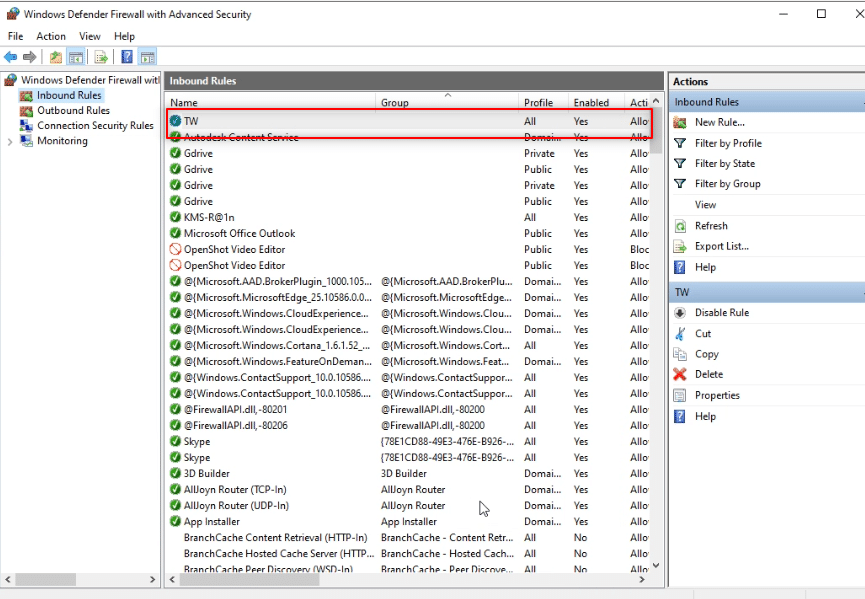Select BranchCache Content Retrieval (HTTP-In) rule
The height and width of the screenshot is (599, 865).
pos(408,537)
